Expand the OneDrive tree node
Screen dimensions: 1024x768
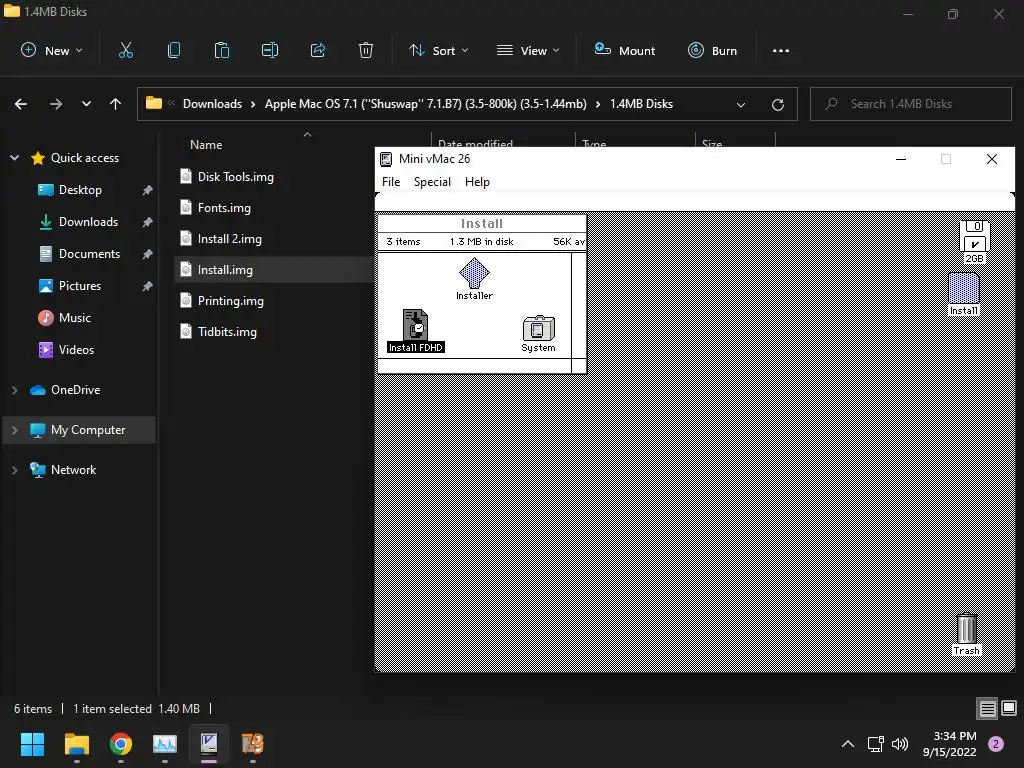tap(14, 390)
